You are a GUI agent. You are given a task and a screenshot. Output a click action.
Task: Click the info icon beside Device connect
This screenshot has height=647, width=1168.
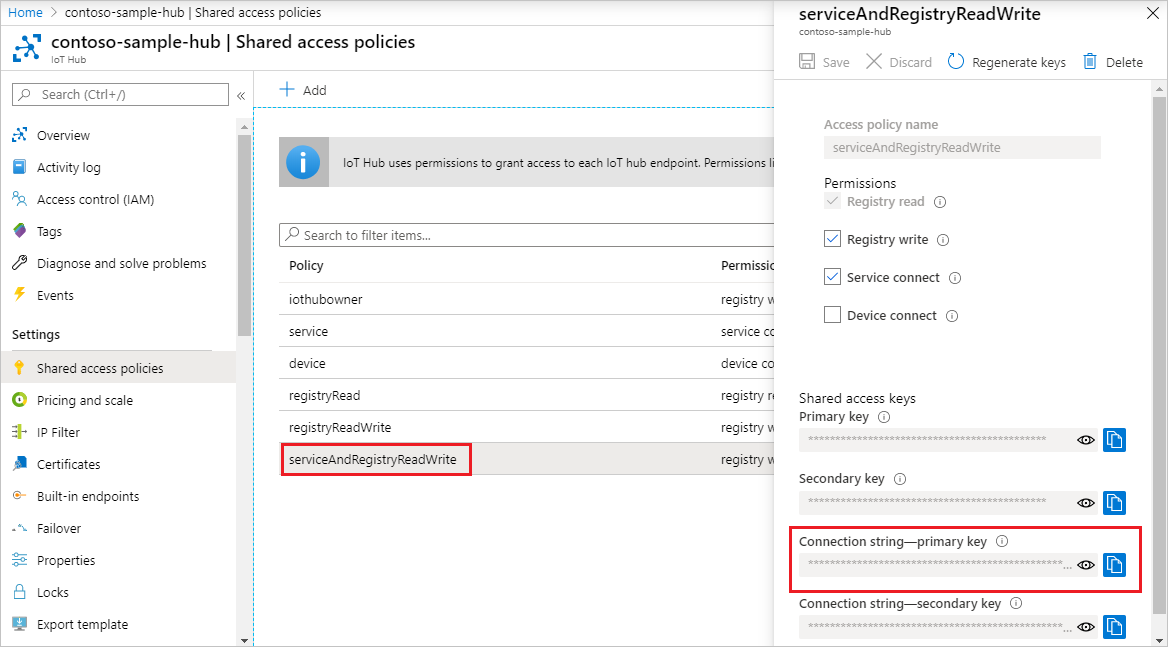(952, 316)
